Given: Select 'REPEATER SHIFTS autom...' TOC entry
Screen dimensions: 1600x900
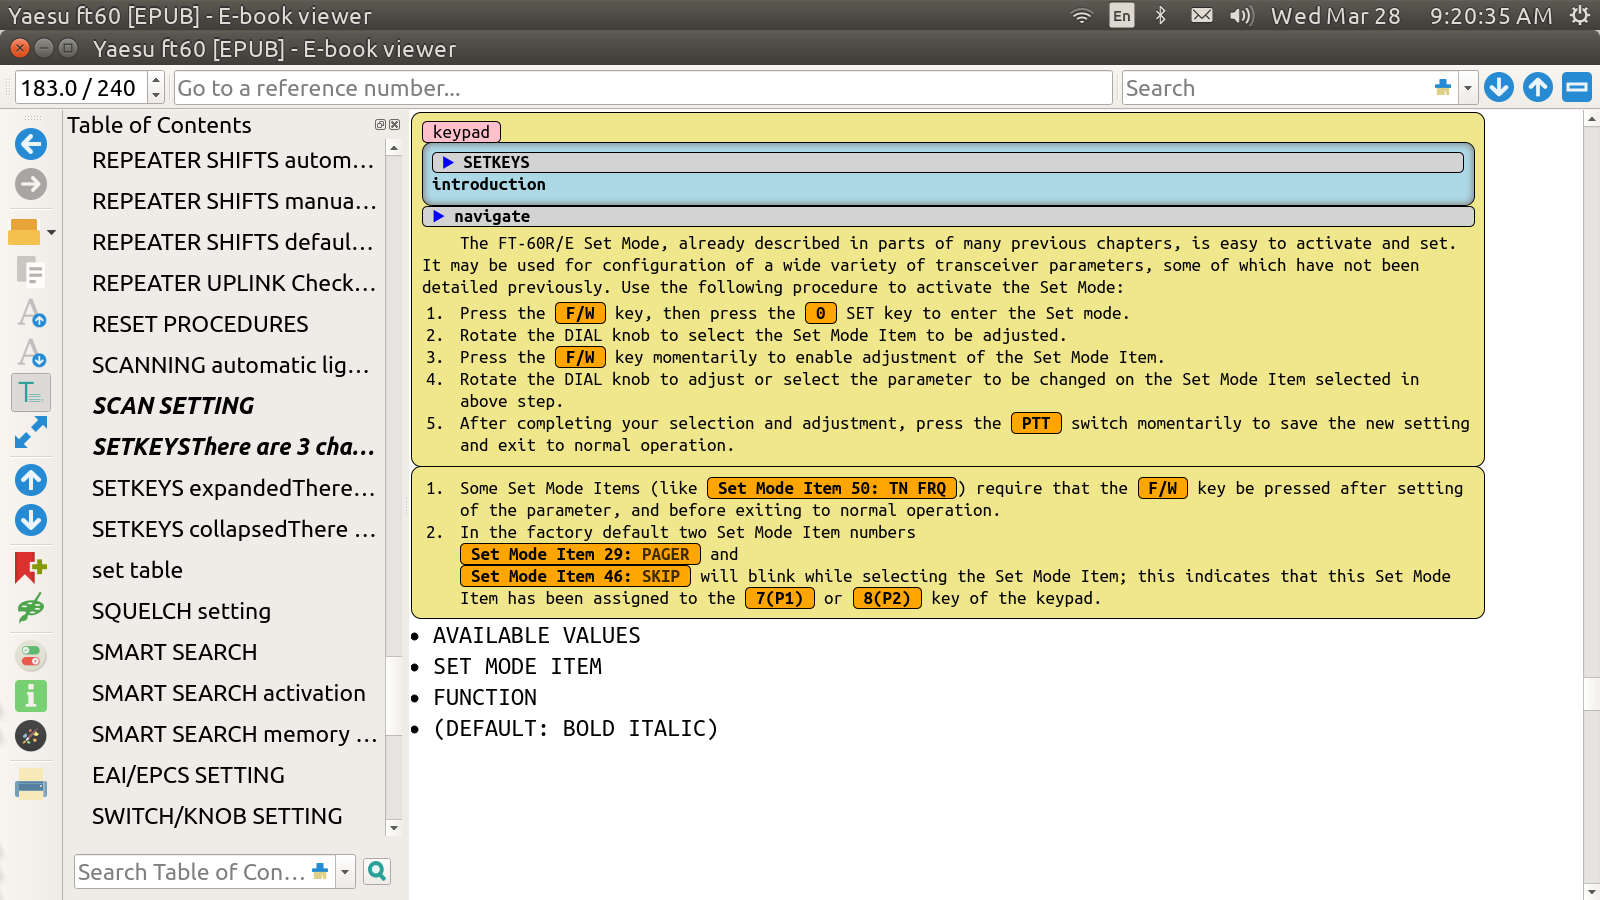Looking at the screenshot, I should point(234,160).
